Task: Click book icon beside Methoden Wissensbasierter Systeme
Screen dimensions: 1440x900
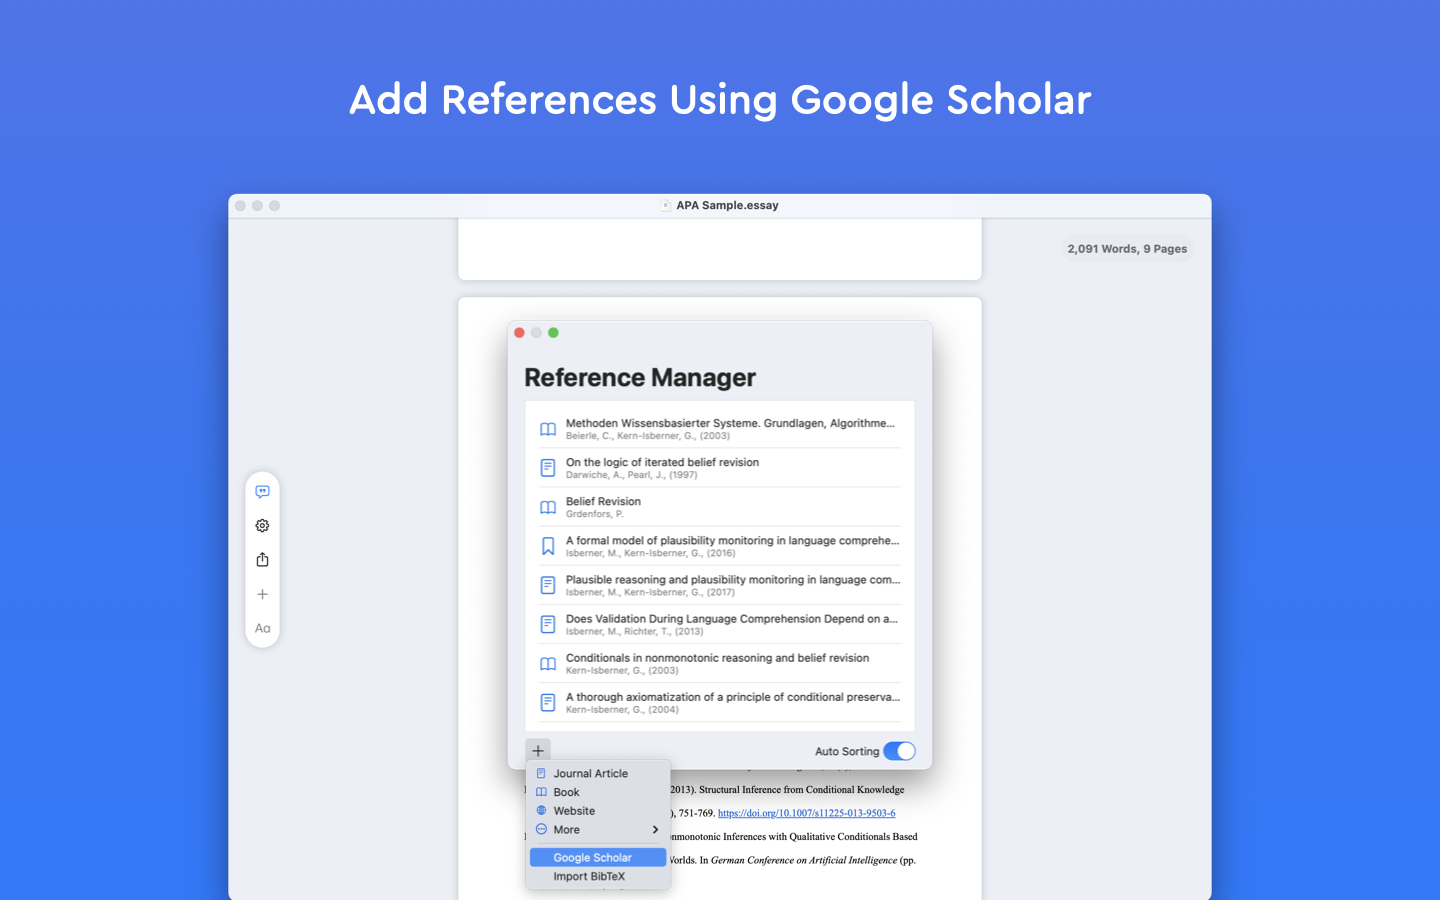Action: point(548,429)
